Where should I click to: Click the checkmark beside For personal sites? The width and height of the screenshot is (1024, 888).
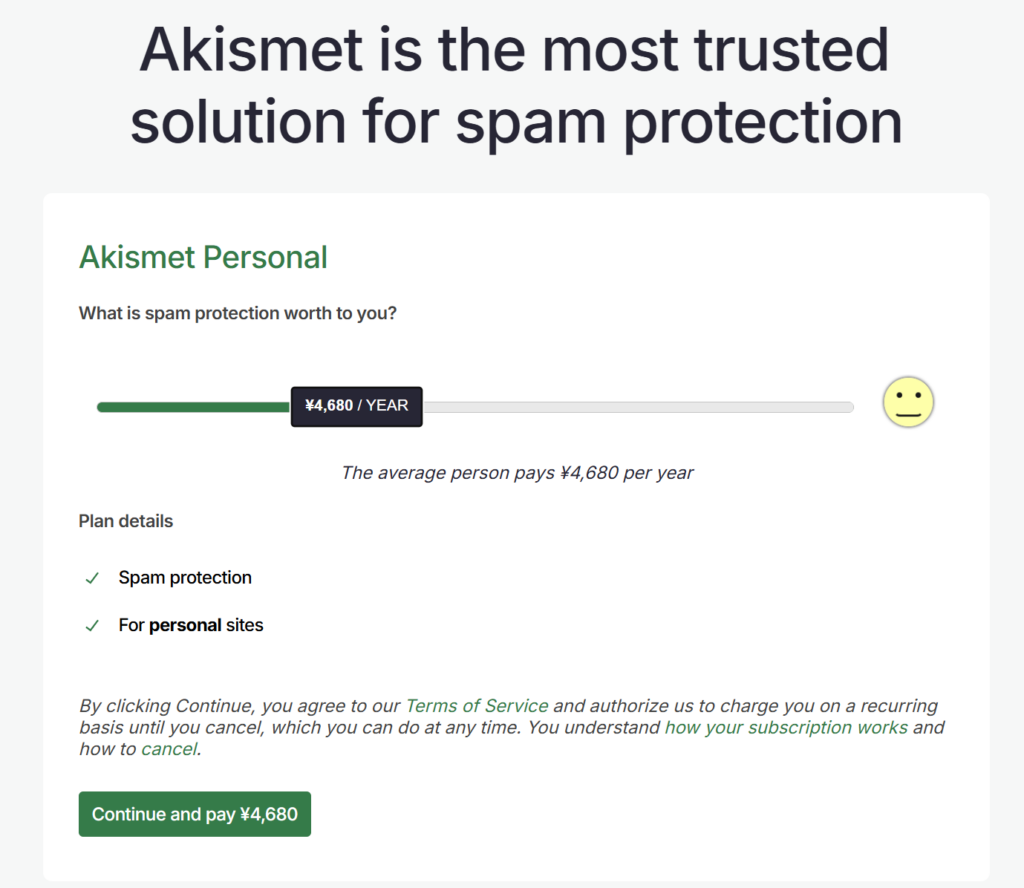92,626
